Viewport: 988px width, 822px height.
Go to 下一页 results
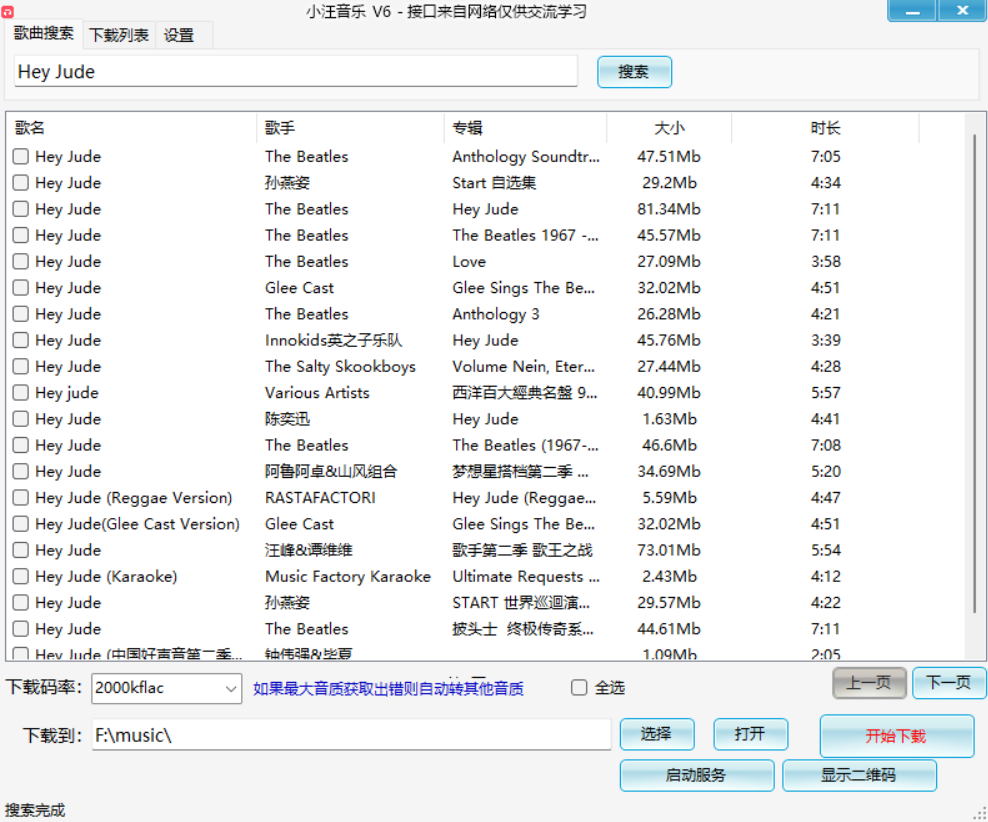click(949, 683)
